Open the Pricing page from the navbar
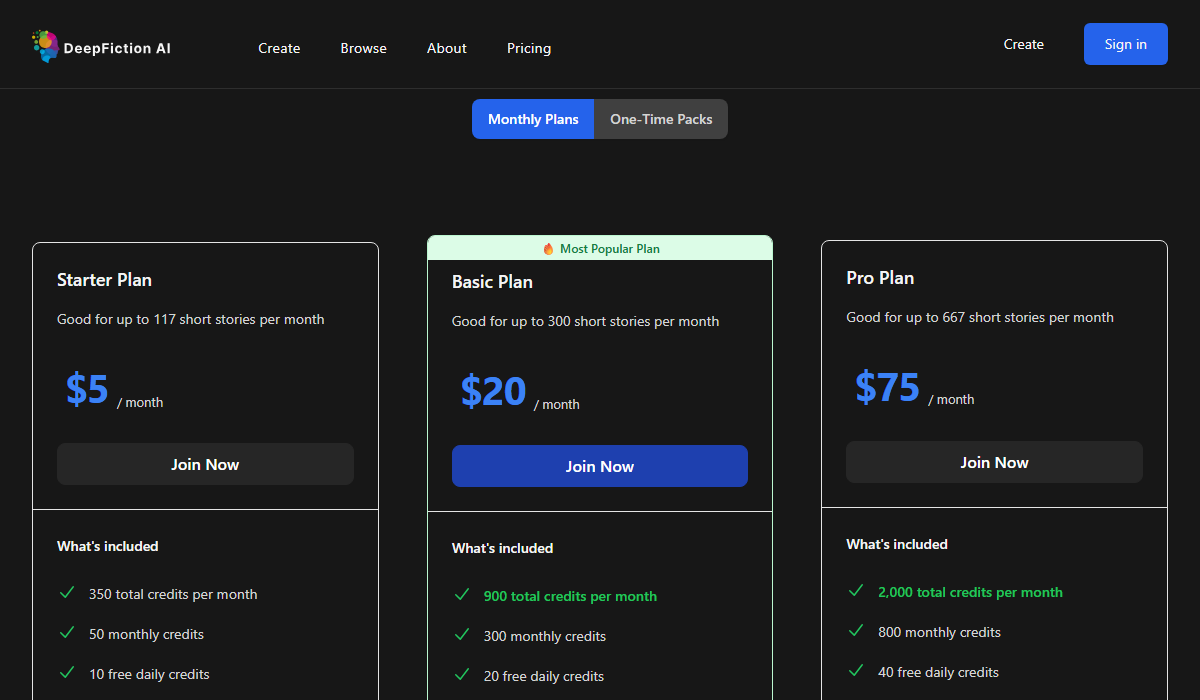This screenshot has height=700, width=1200. 528,48
